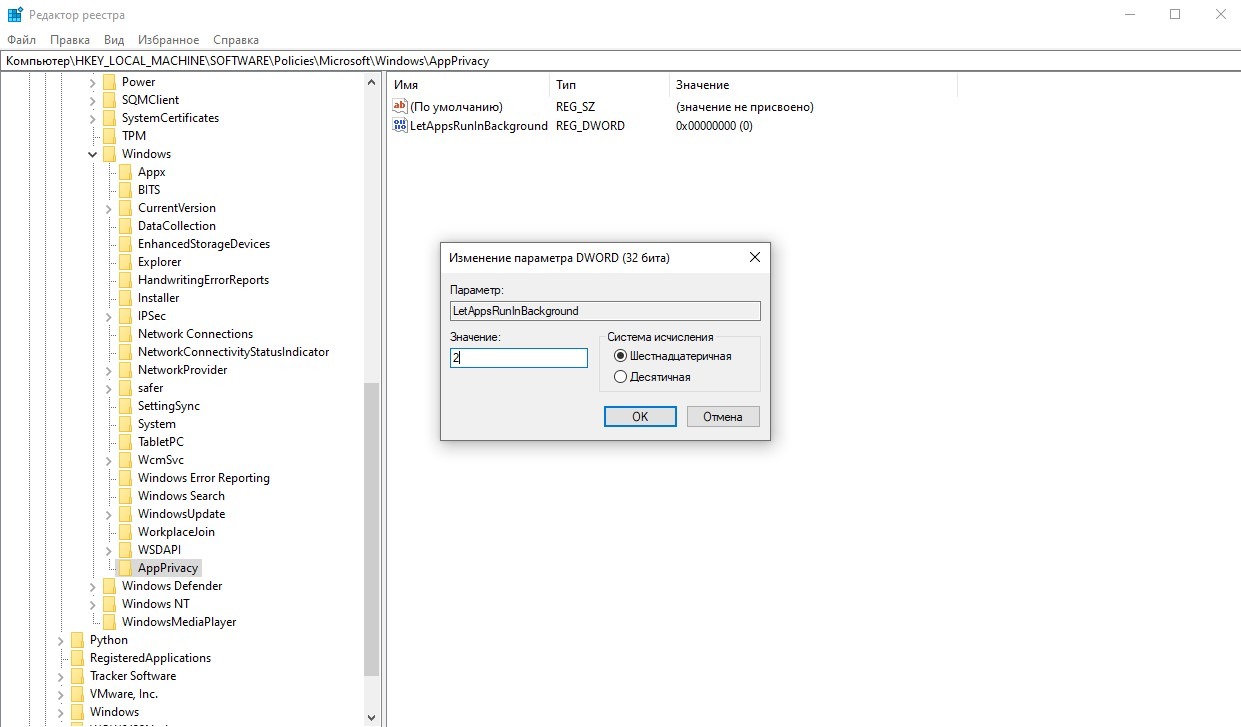This screenshot has height=727, width=1241.
Task: Collapse the Windows policies tree node
Action: [x=92, y=154]
